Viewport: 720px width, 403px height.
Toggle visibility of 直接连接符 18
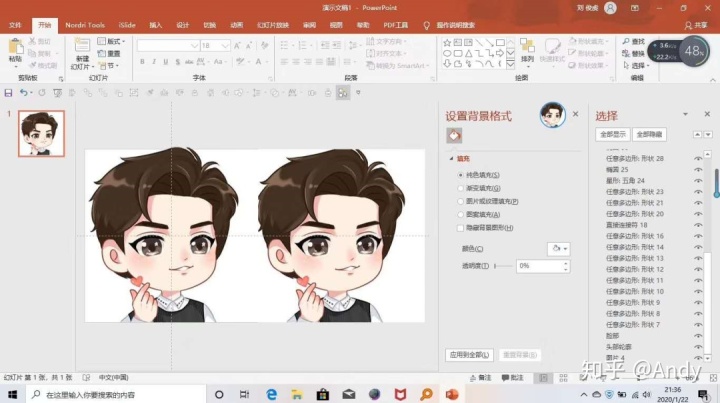pos(698,225)
